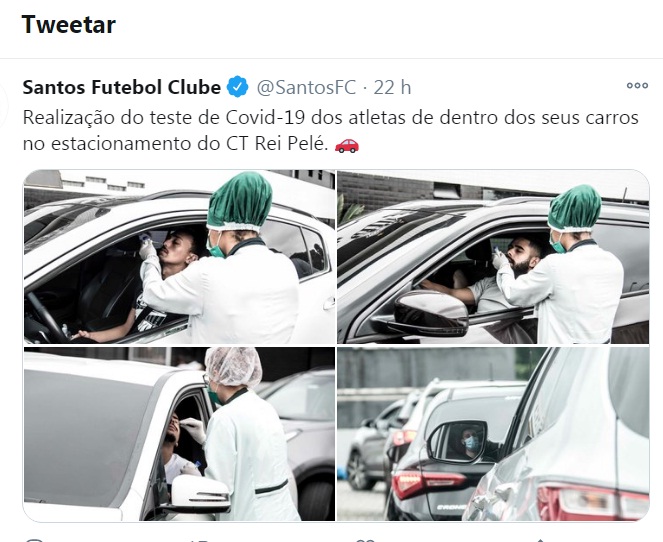Viewport: 663px width, 542px height.
Task: Click the partially visible share icon
Action: (541, 540)
